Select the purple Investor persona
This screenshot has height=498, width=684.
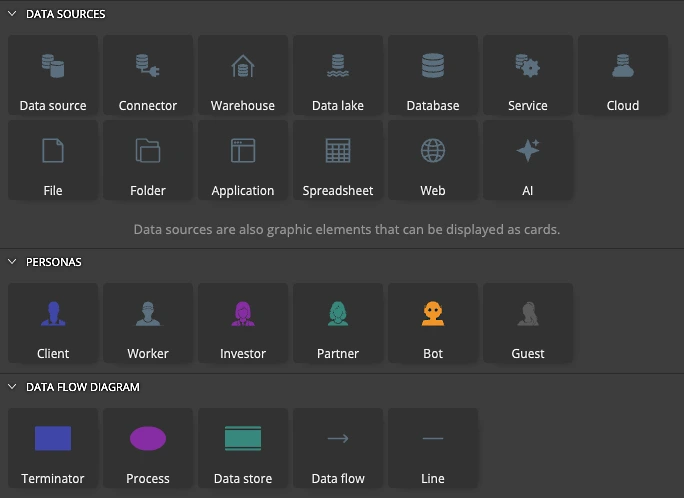(x=243, y=323)
